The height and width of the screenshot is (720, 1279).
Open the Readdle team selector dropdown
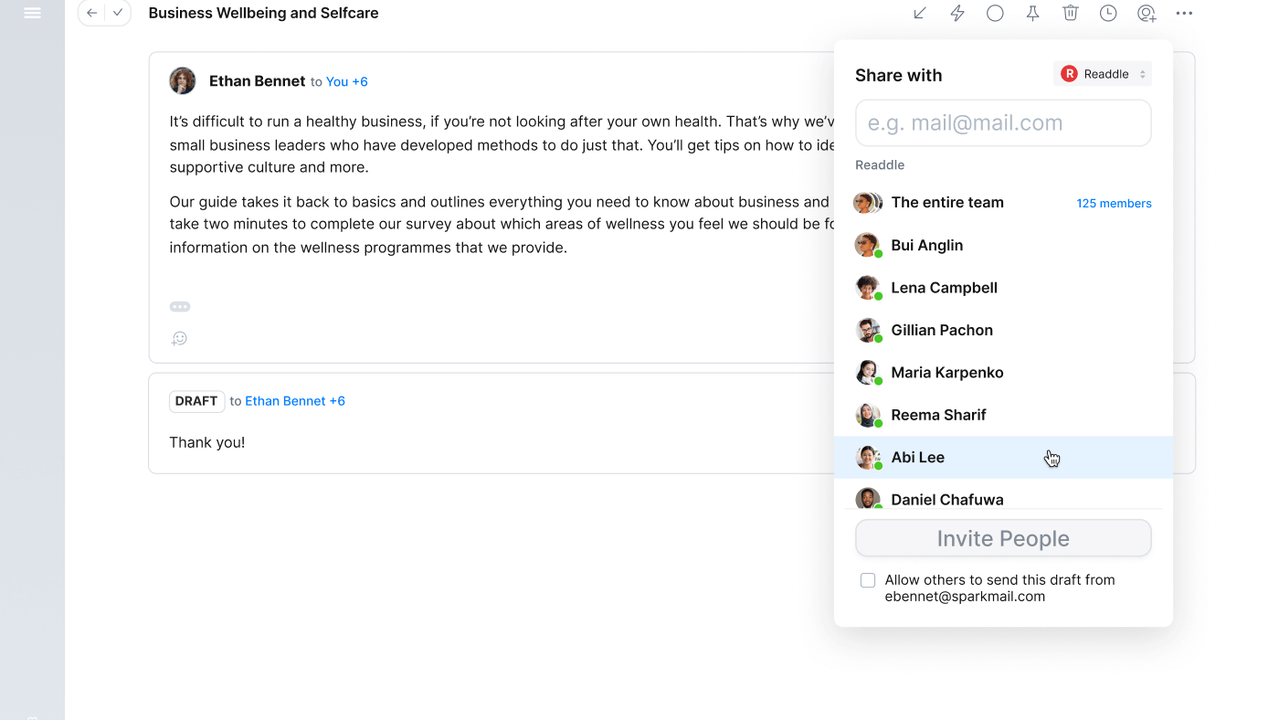pyautogui.click(x=1103, y=74)
